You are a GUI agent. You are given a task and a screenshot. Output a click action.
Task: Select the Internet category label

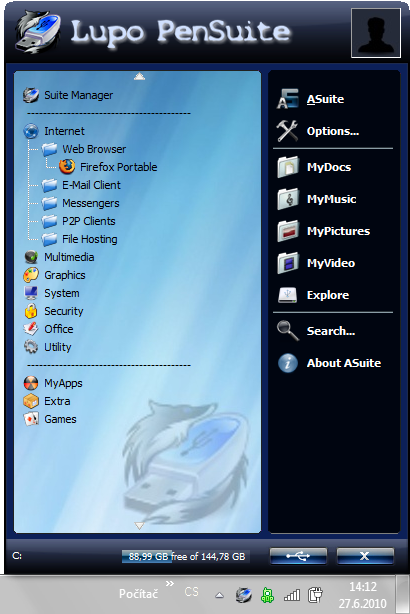click(64, 131)
